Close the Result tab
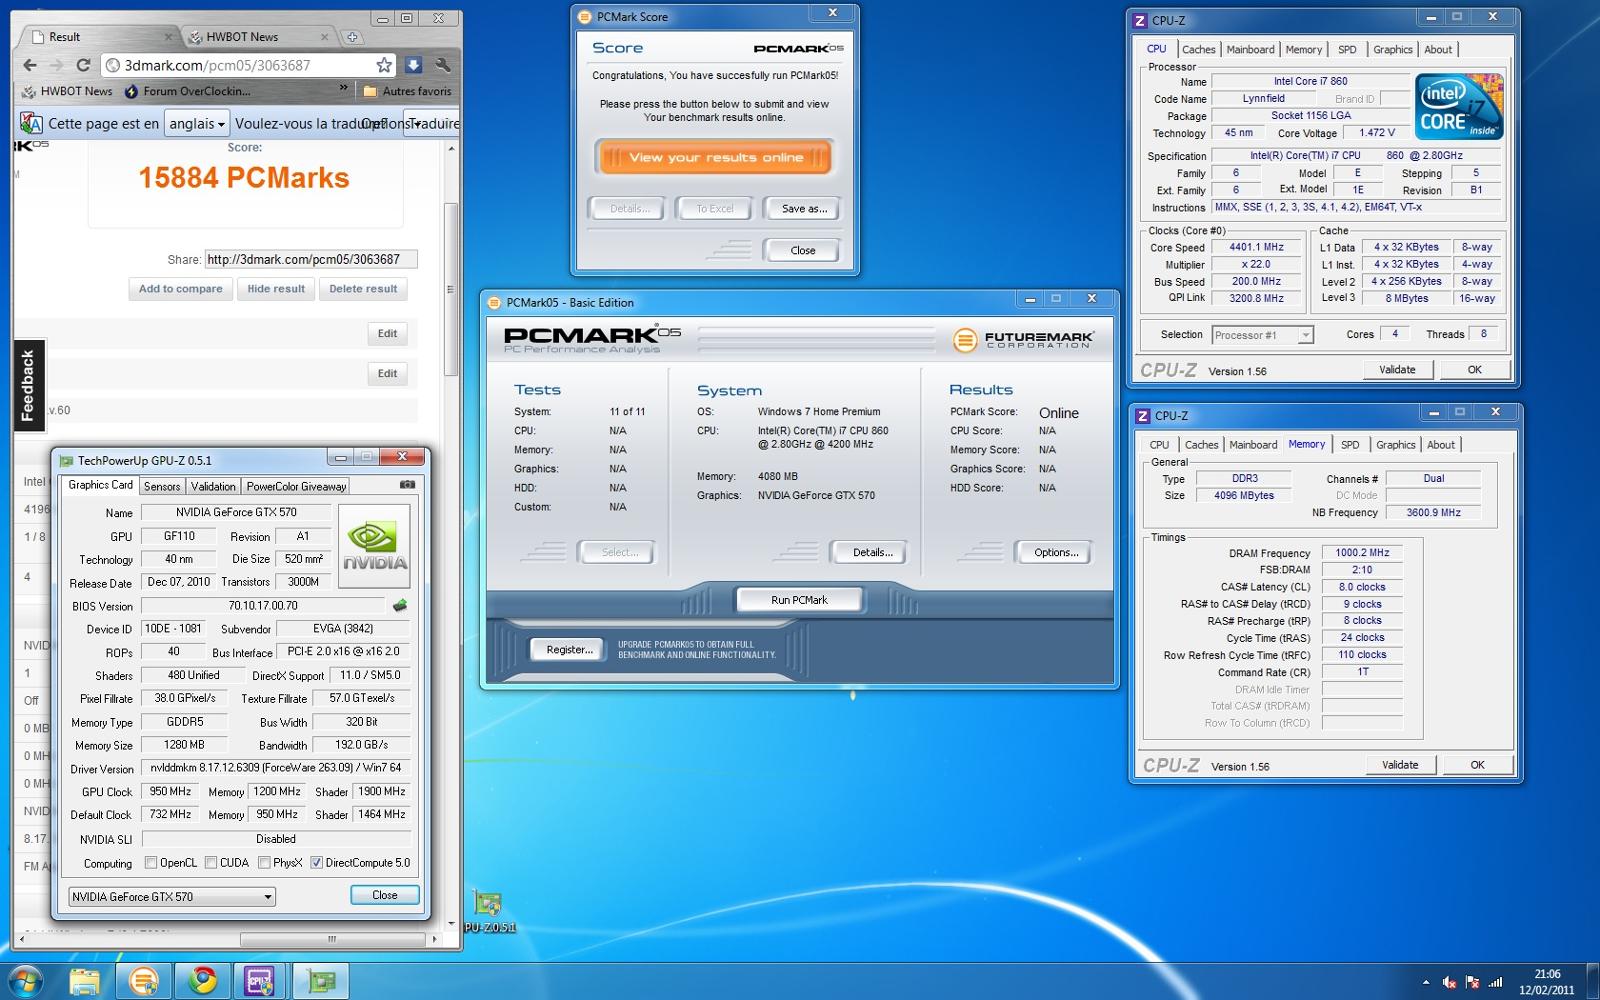The height and width of the screenshot is (1000, 1600). click(168, 37)
